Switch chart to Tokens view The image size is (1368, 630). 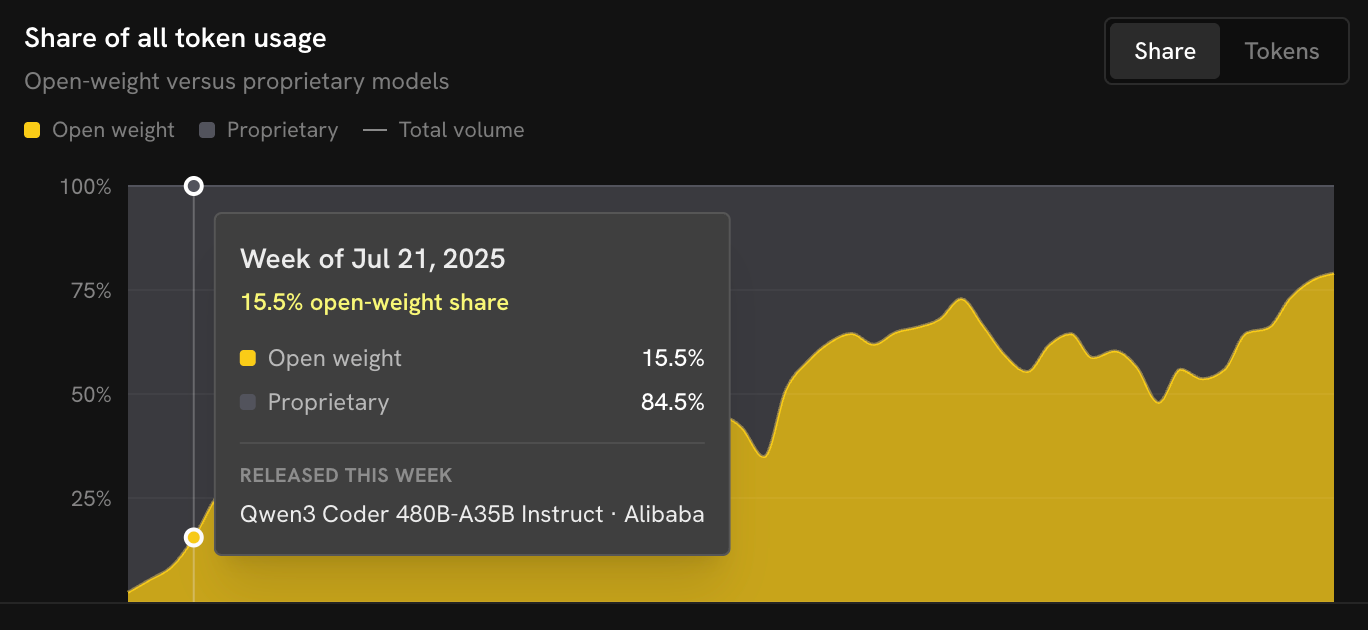(1281, 51)
